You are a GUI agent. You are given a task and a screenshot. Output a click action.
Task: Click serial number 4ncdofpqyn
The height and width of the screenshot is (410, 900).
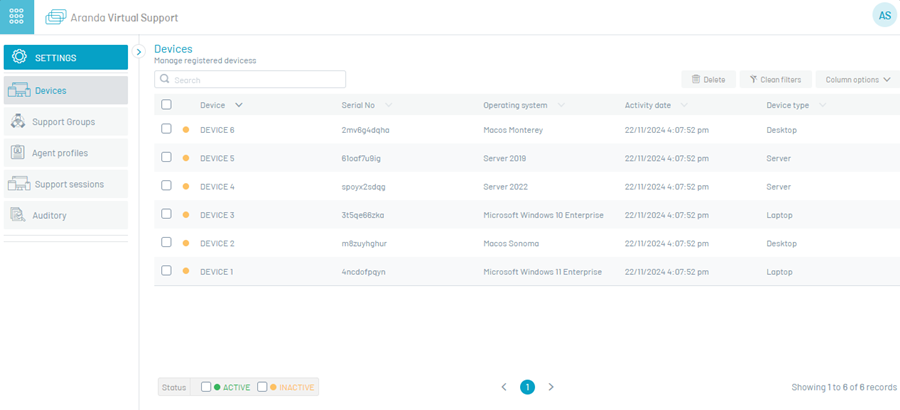363,272
